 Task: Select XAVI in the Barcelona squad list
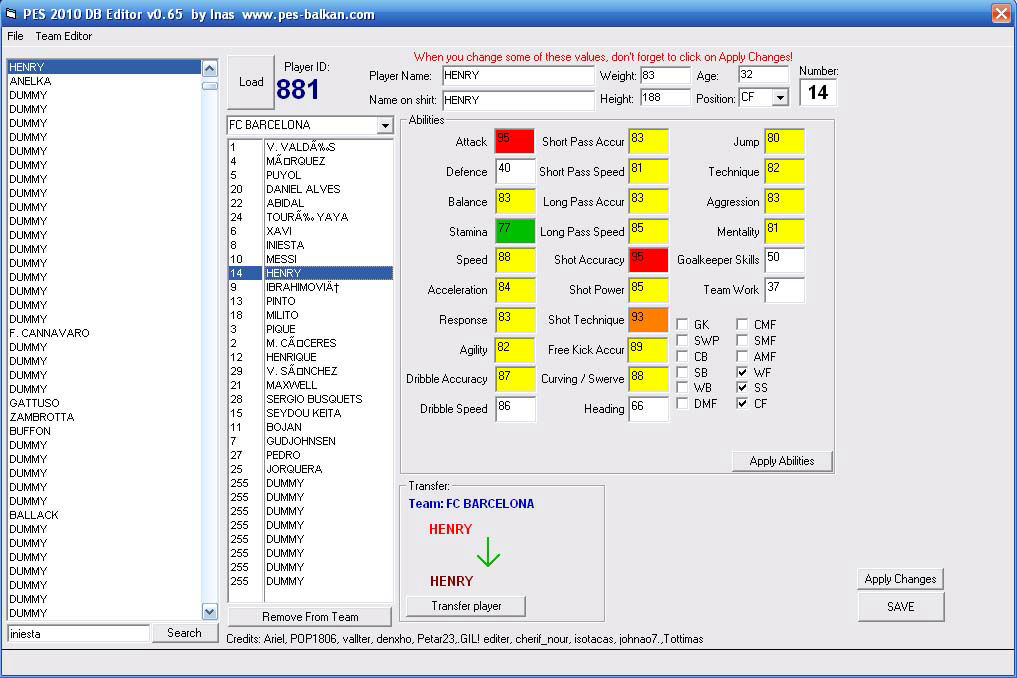[311, 231]
